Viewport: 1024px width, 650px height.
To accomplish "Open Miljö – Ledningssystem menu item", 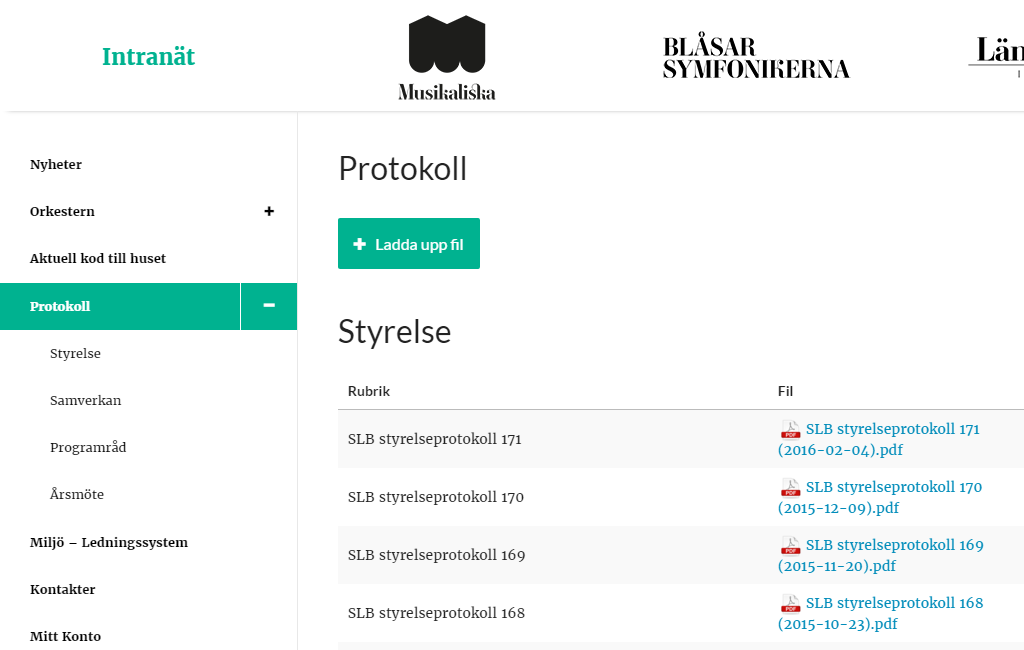I will click(x=109, y=542).
